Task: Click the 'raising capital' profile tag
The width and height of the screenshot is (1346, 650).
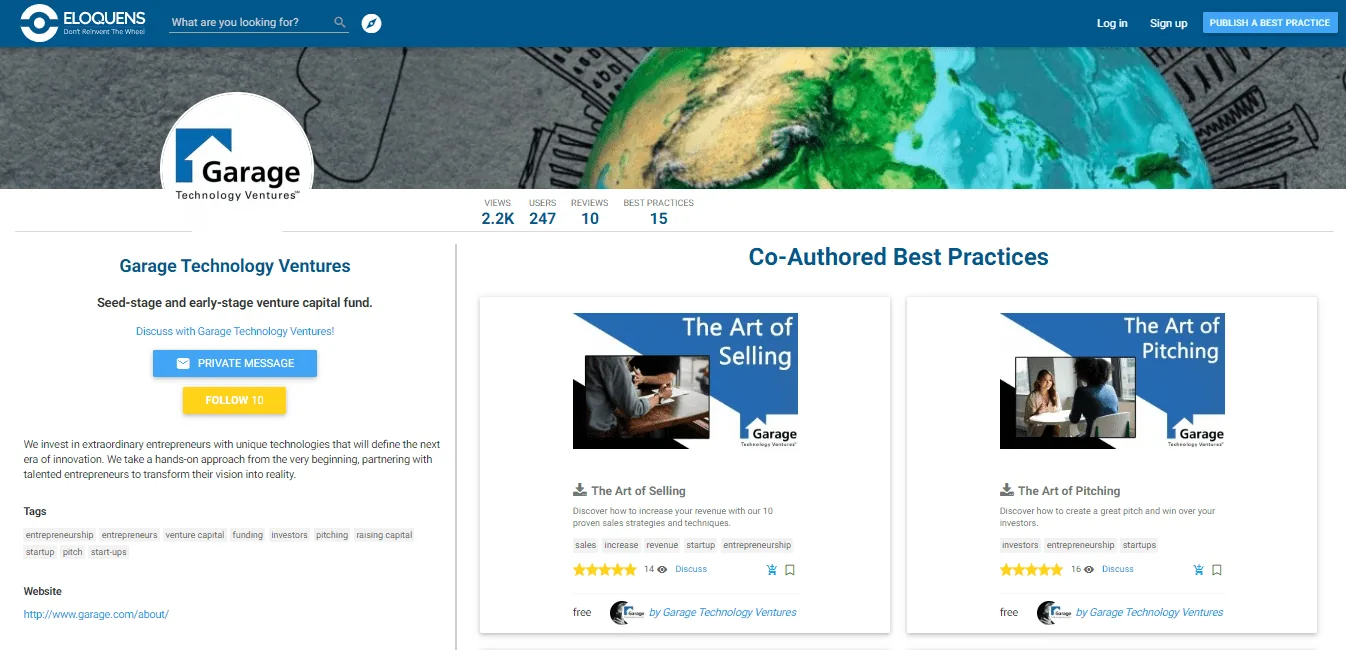Action: (384, 535)
